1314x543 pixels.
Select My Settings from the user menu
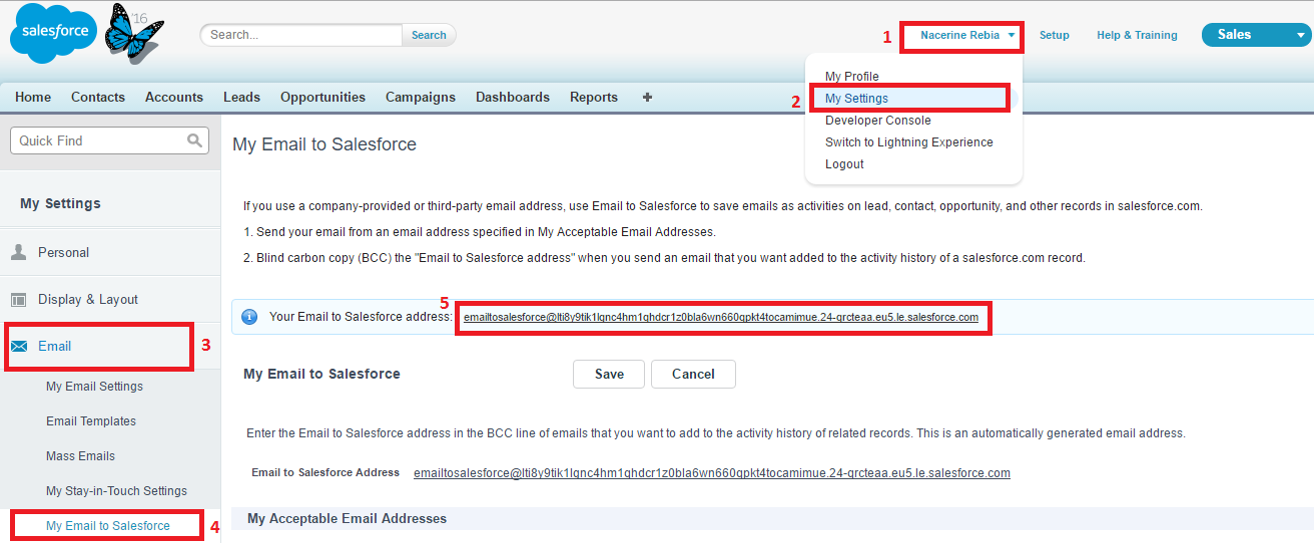tap(856, 98)
